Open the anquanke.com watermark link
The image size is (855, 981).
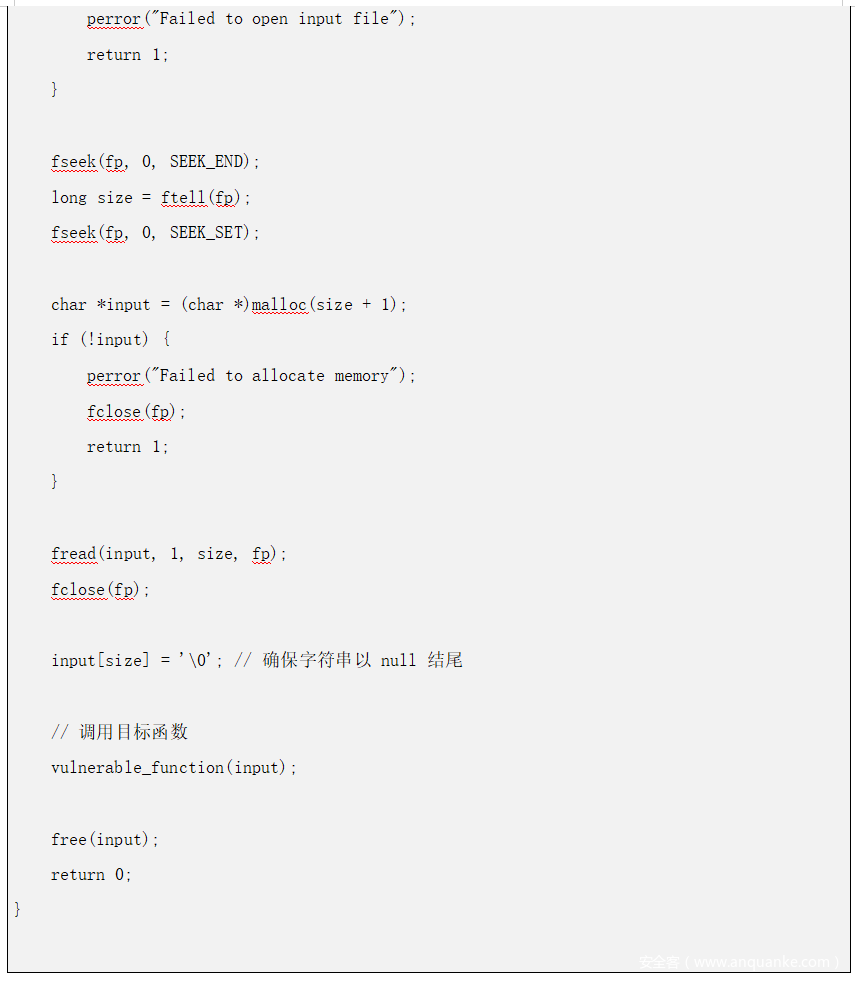[738, 962]
